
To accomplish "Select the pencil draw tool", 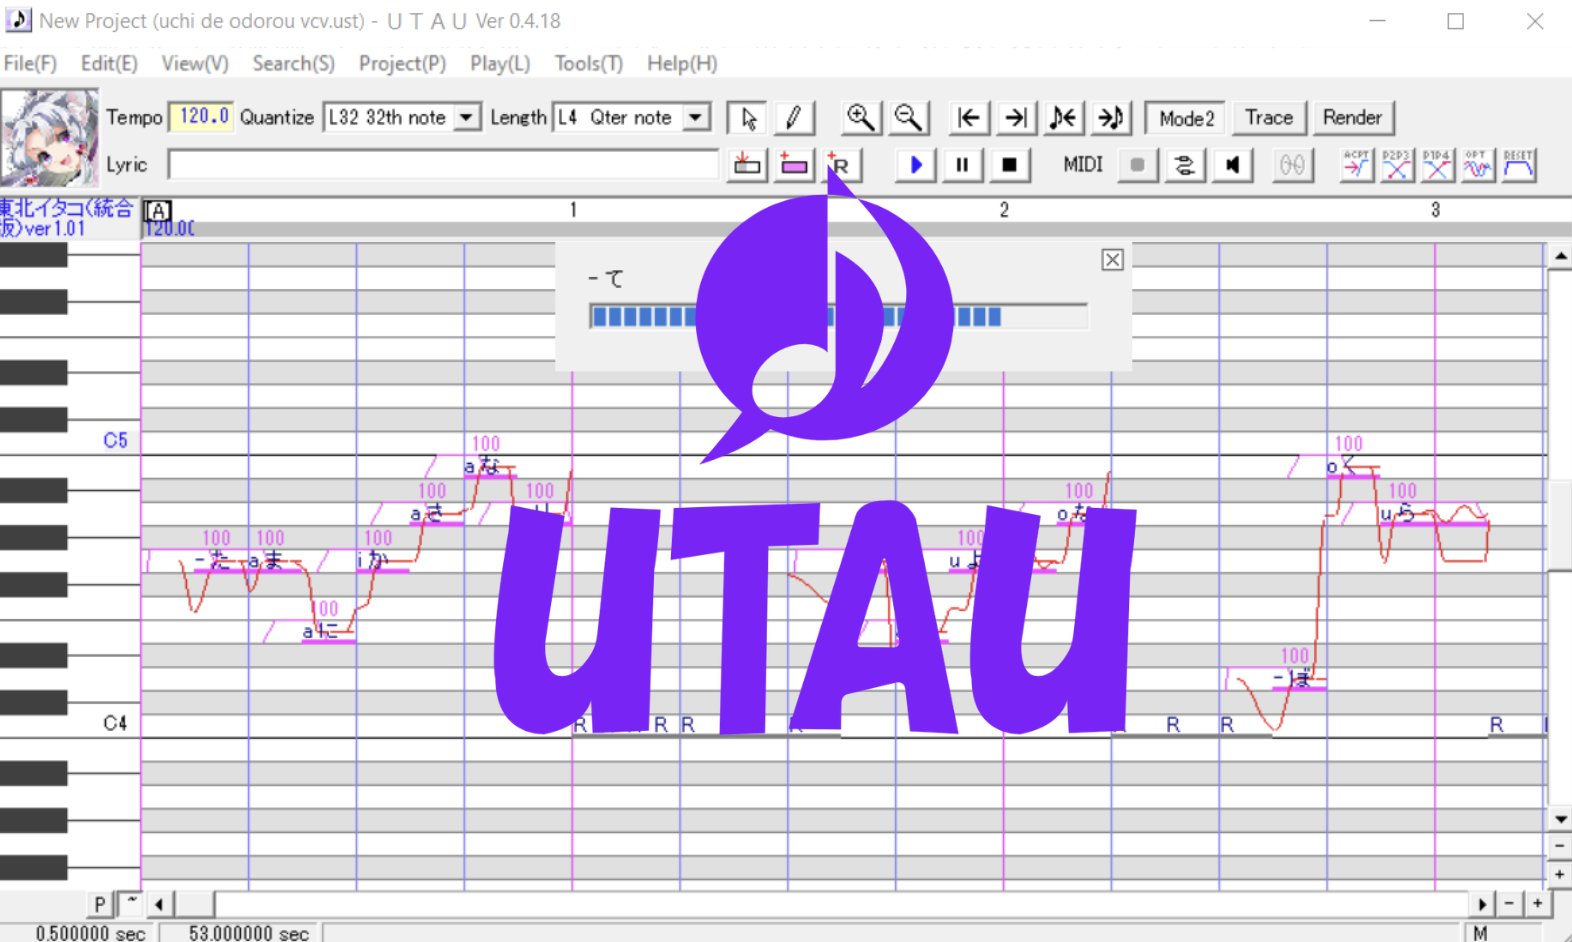I will pos(793,118).
